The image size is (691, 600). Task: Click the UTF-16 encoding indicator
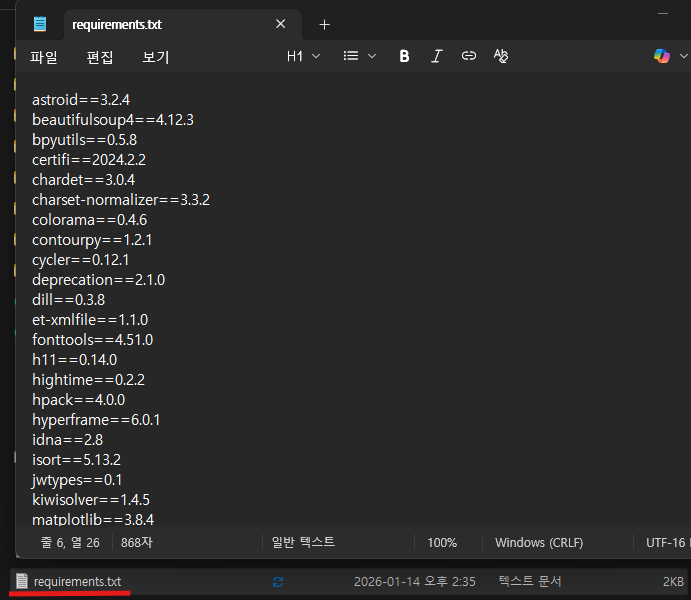[667, 543]
